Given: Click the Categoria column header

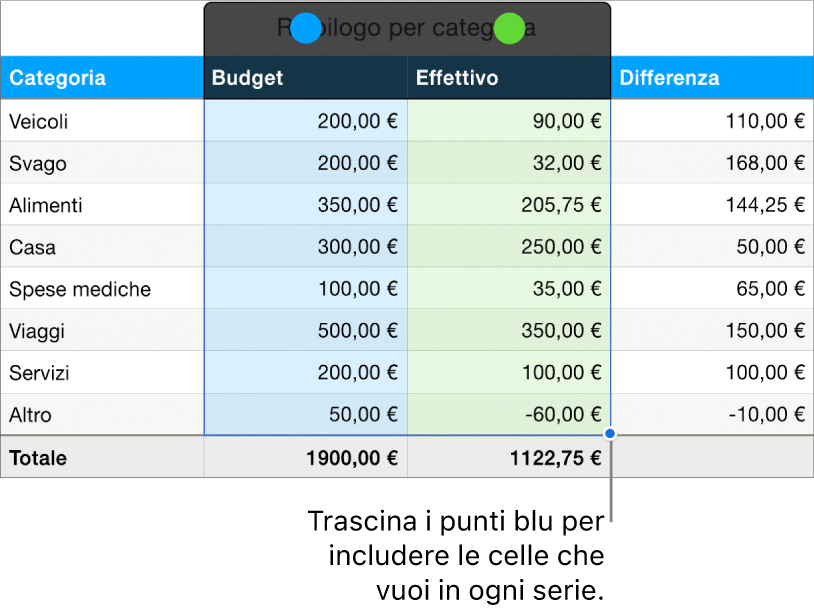Looking at the screenshot, I should pos(101,78).
